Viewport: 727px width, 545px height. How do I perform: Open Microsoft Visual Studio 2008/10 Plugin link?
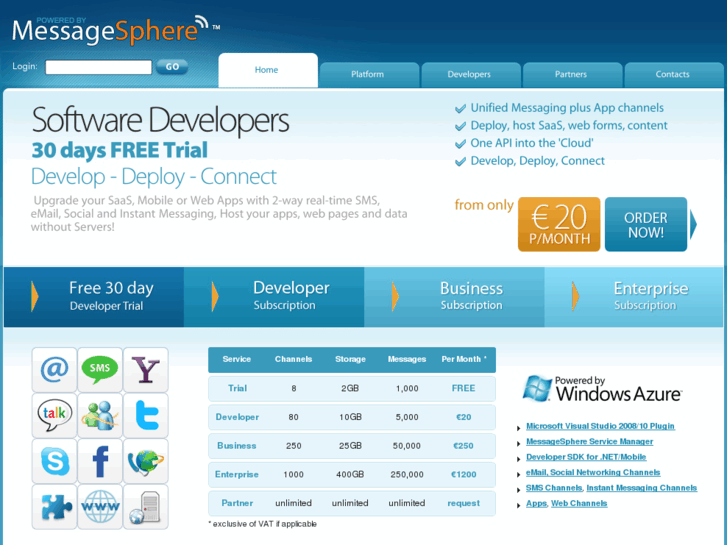[600, 426]
